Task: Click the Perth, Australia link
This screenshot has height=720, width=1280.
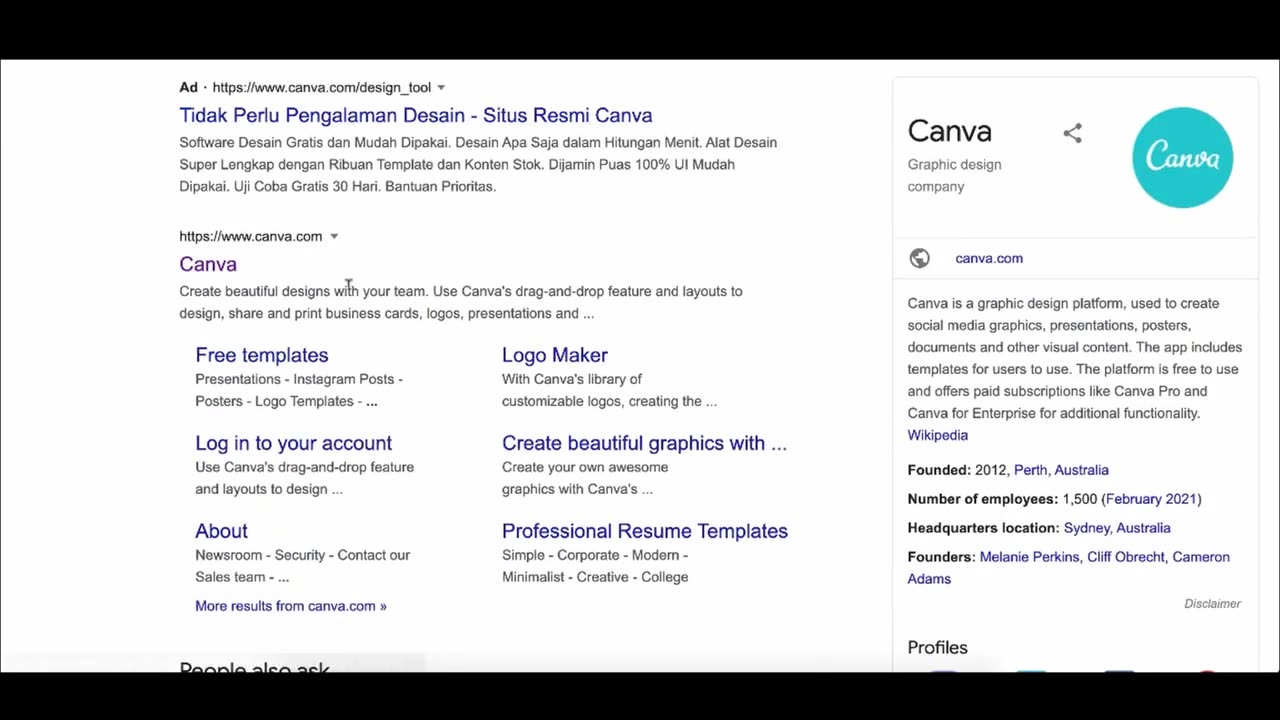Action: coord(1061,470)
